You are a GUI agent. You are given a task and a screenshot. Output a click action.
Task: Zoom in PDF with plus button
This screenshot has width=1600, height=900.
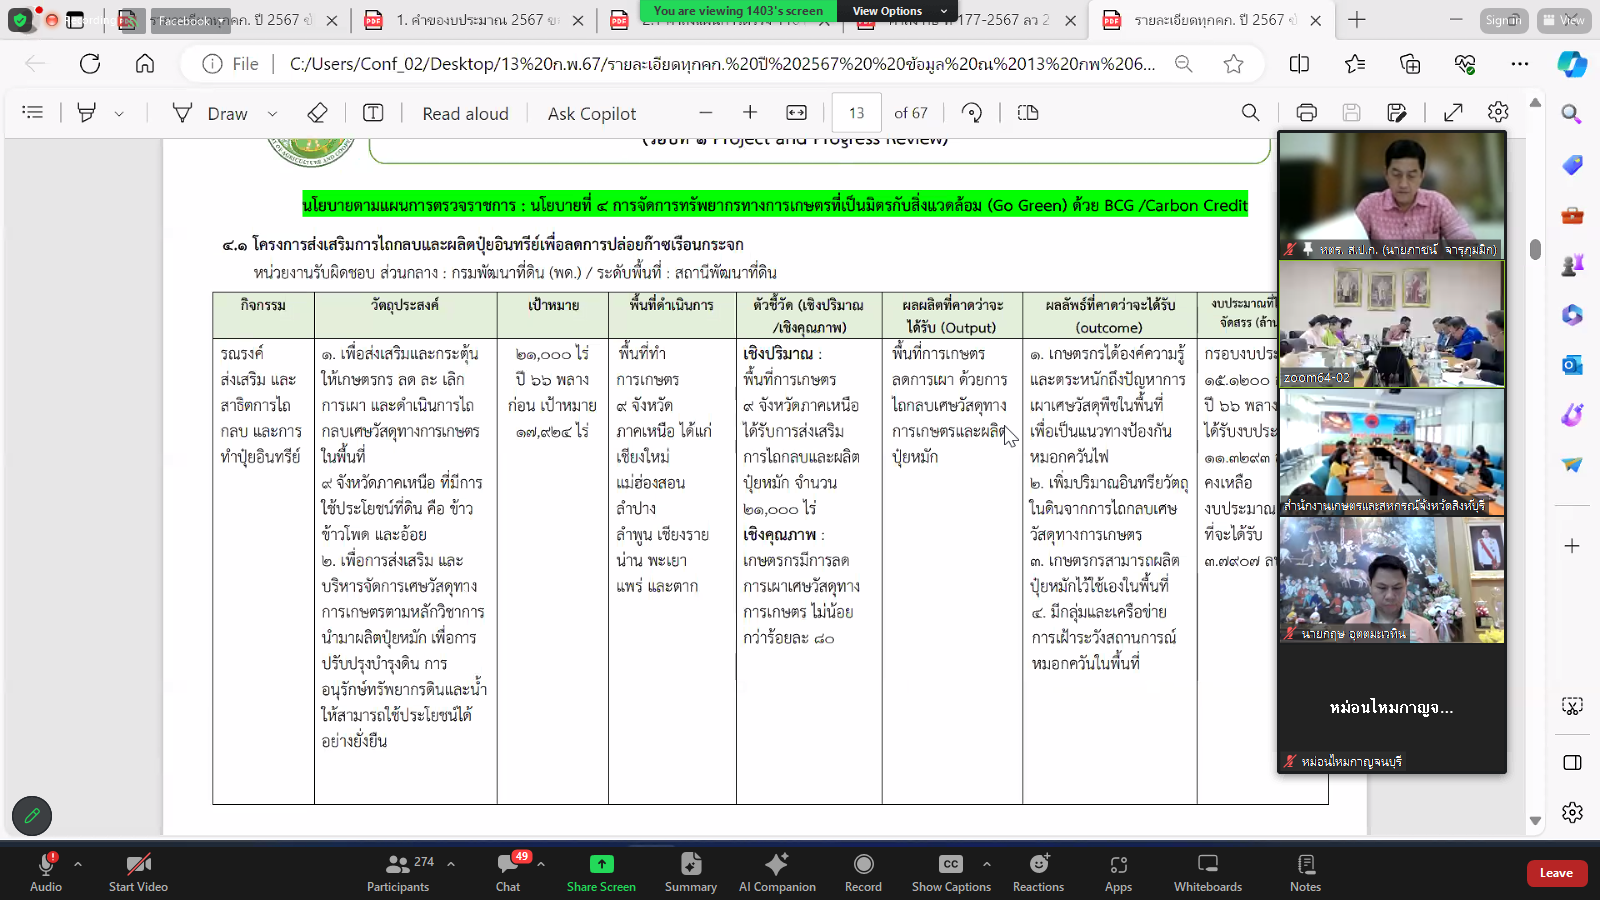[750, 113]
